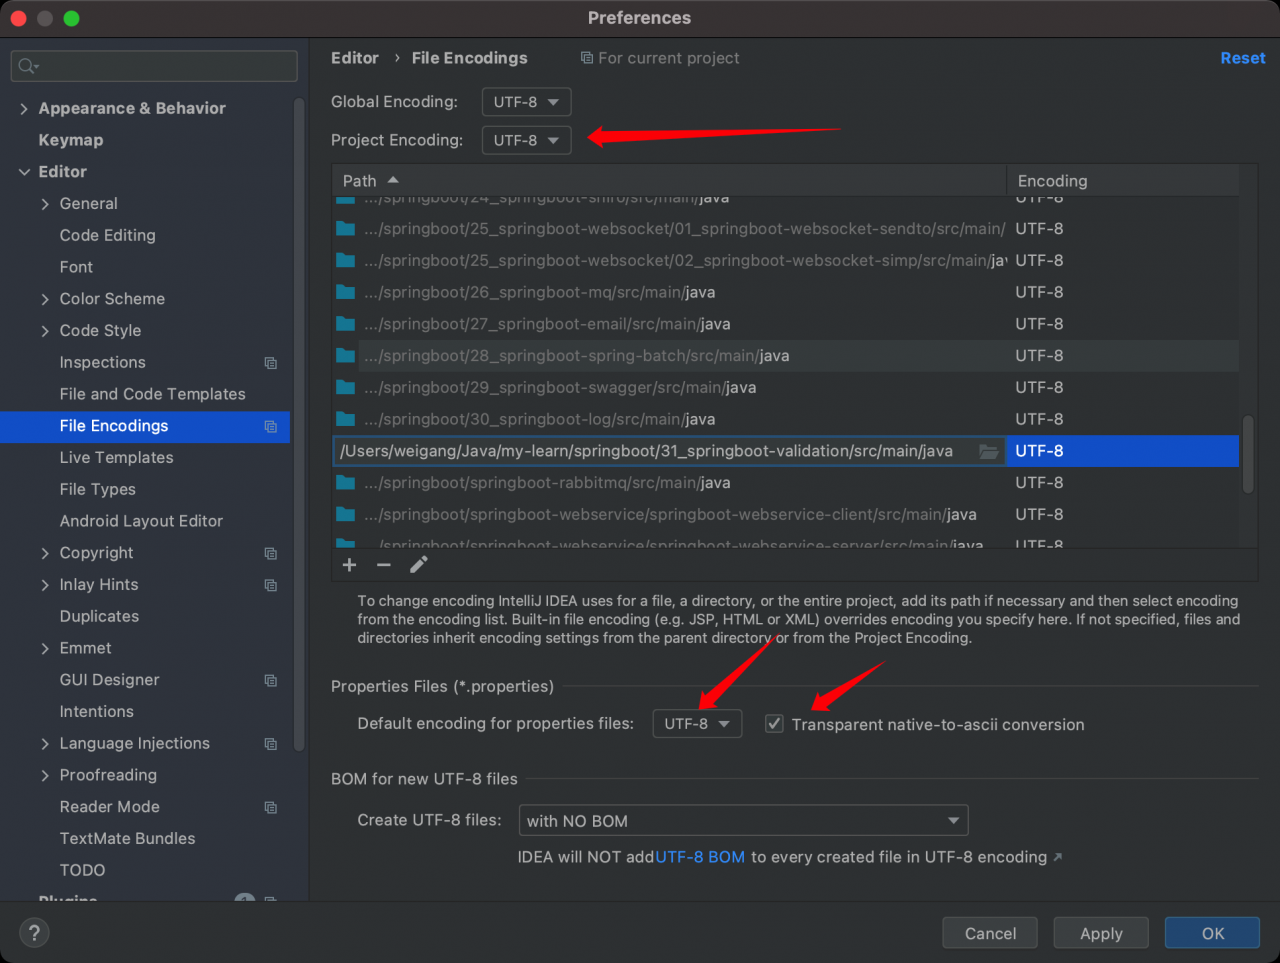Toggle Transparent native-to-ascii conversion checkbox

[774, 724]
